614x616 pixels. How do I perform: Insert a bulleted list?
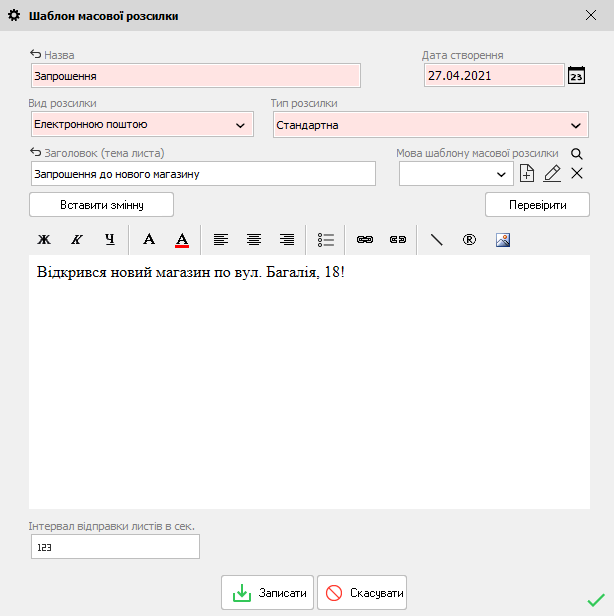pyautogui.click(x=326, y=240)
